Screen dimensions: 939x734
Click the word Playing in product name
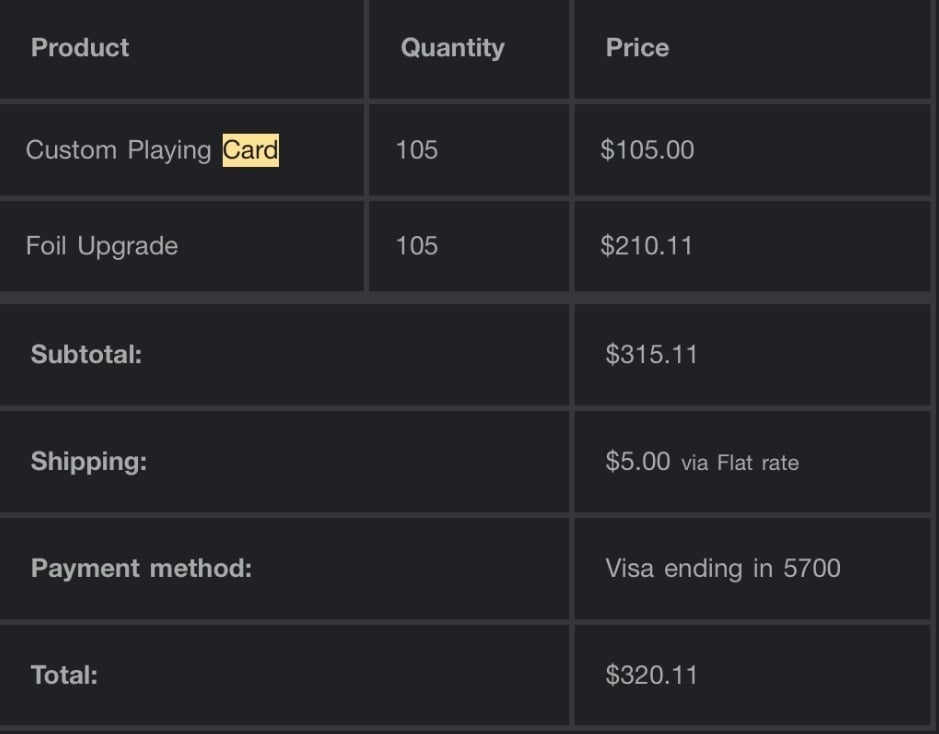tap(169, 150)
